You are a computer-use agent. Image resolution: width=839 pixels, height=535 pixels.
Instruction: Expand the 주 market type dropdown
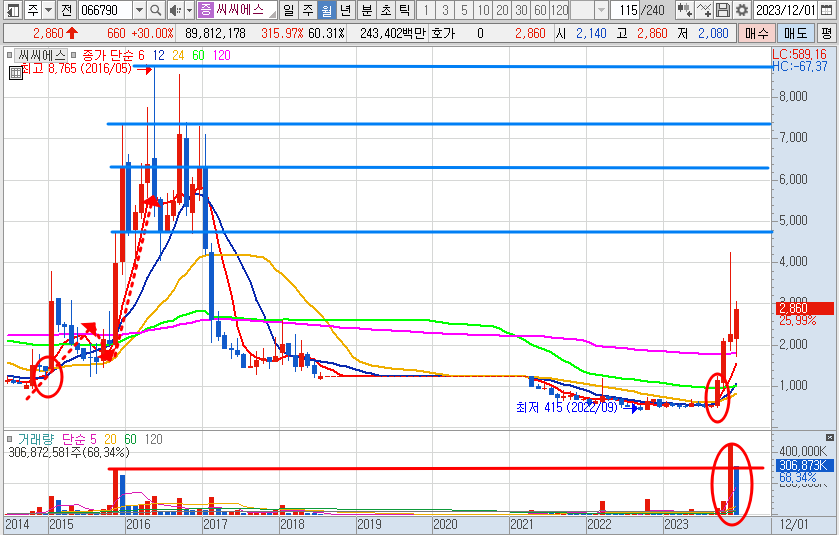49,10
